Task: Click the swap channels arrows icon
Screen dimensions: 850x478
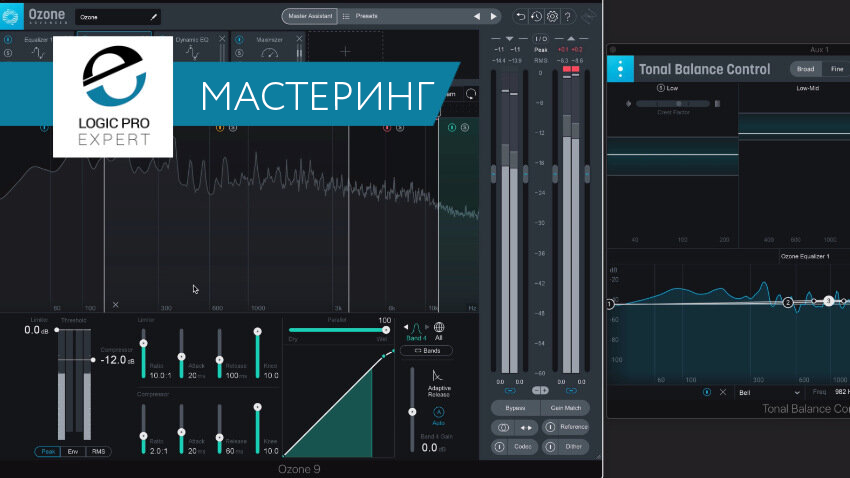Action: (x=526, y=428)
